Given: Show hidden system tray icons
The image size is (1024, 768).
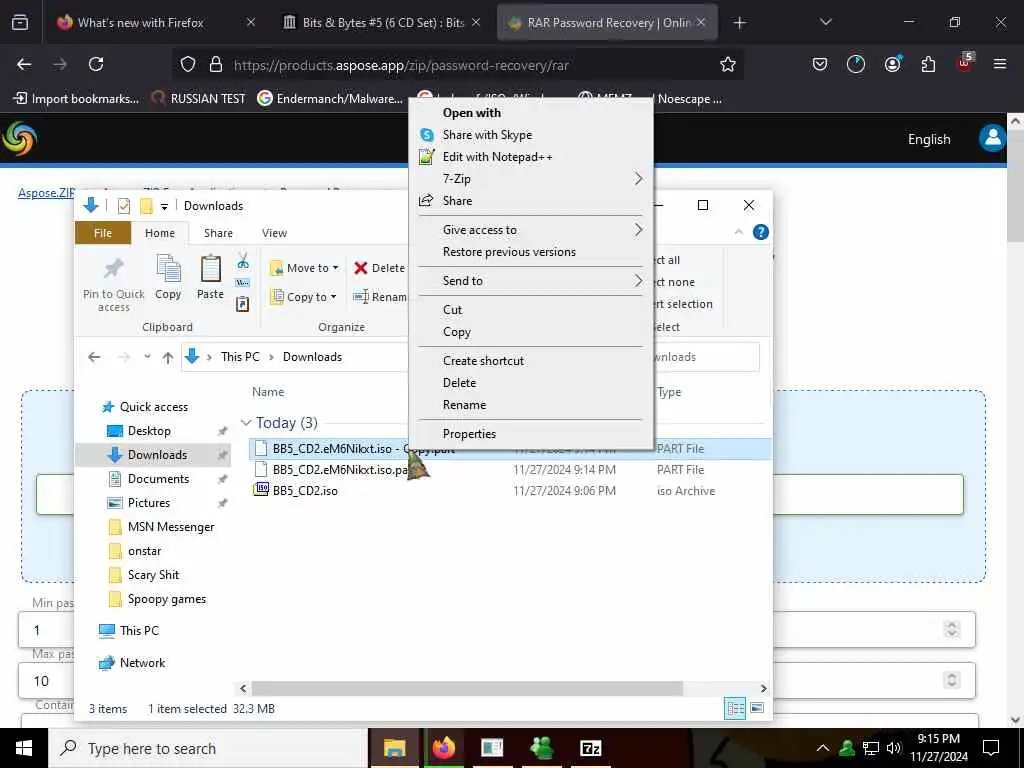Looking at the screenshot, I should 823,748.
